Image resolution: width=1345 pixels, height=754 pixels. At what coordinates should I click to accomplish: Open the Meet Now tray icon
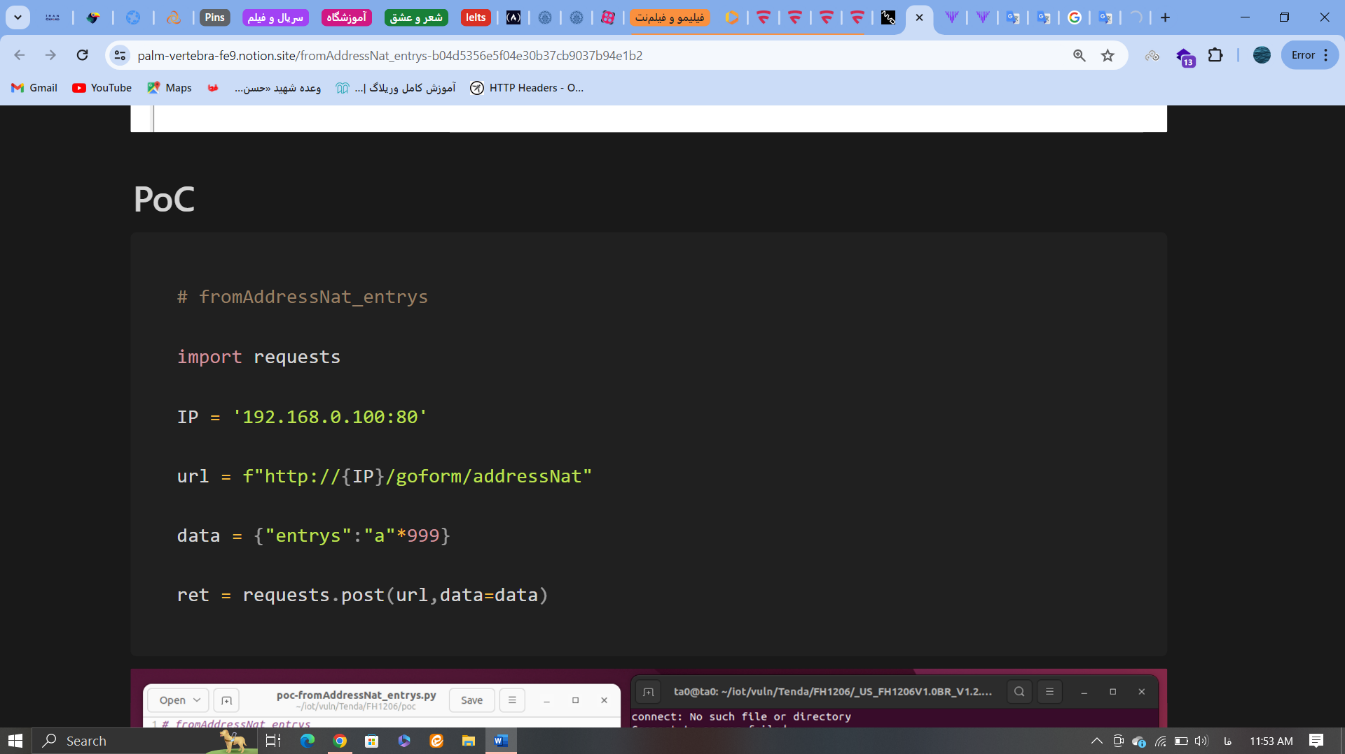coord(1120,741)
